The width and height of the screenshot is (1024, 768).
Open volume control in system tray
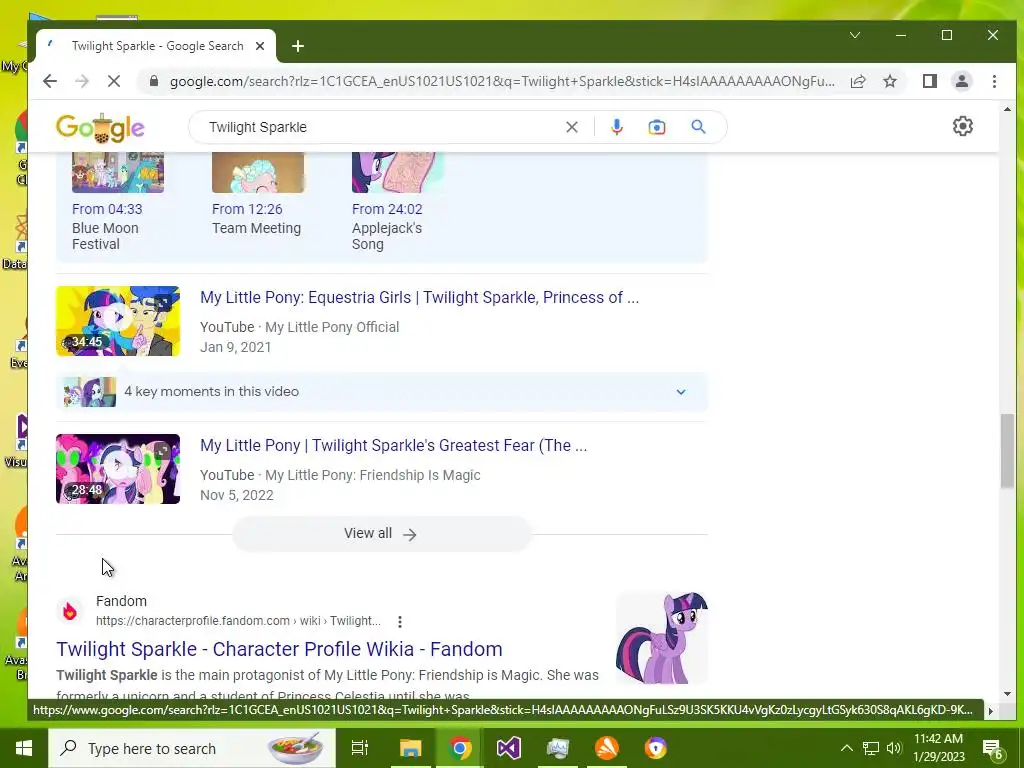[x=895, y=748]
